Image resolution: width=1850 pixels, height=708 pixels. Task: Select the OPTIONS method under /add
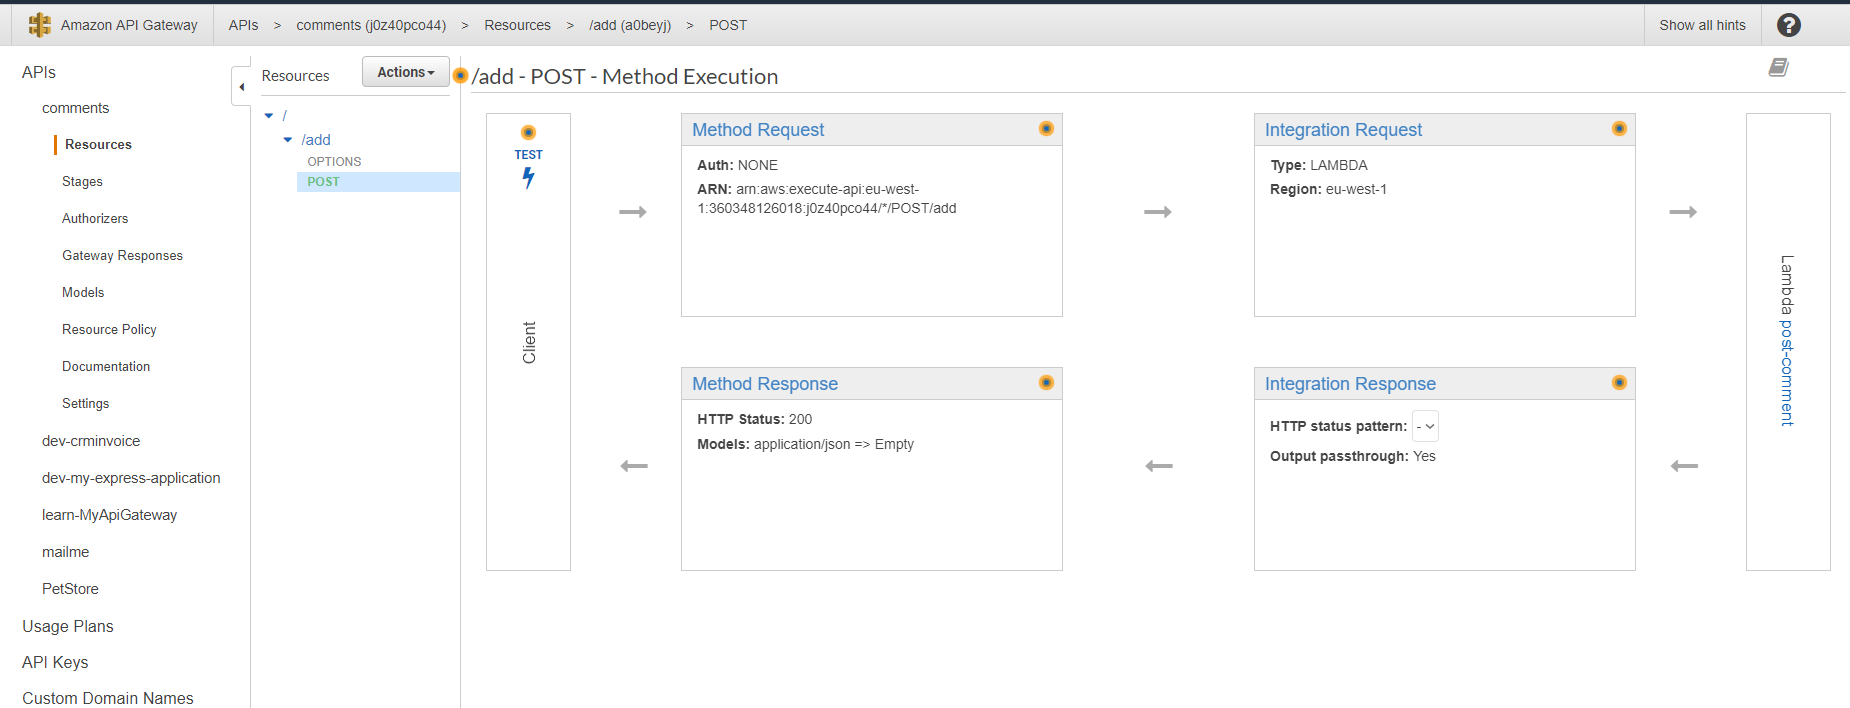334,161
